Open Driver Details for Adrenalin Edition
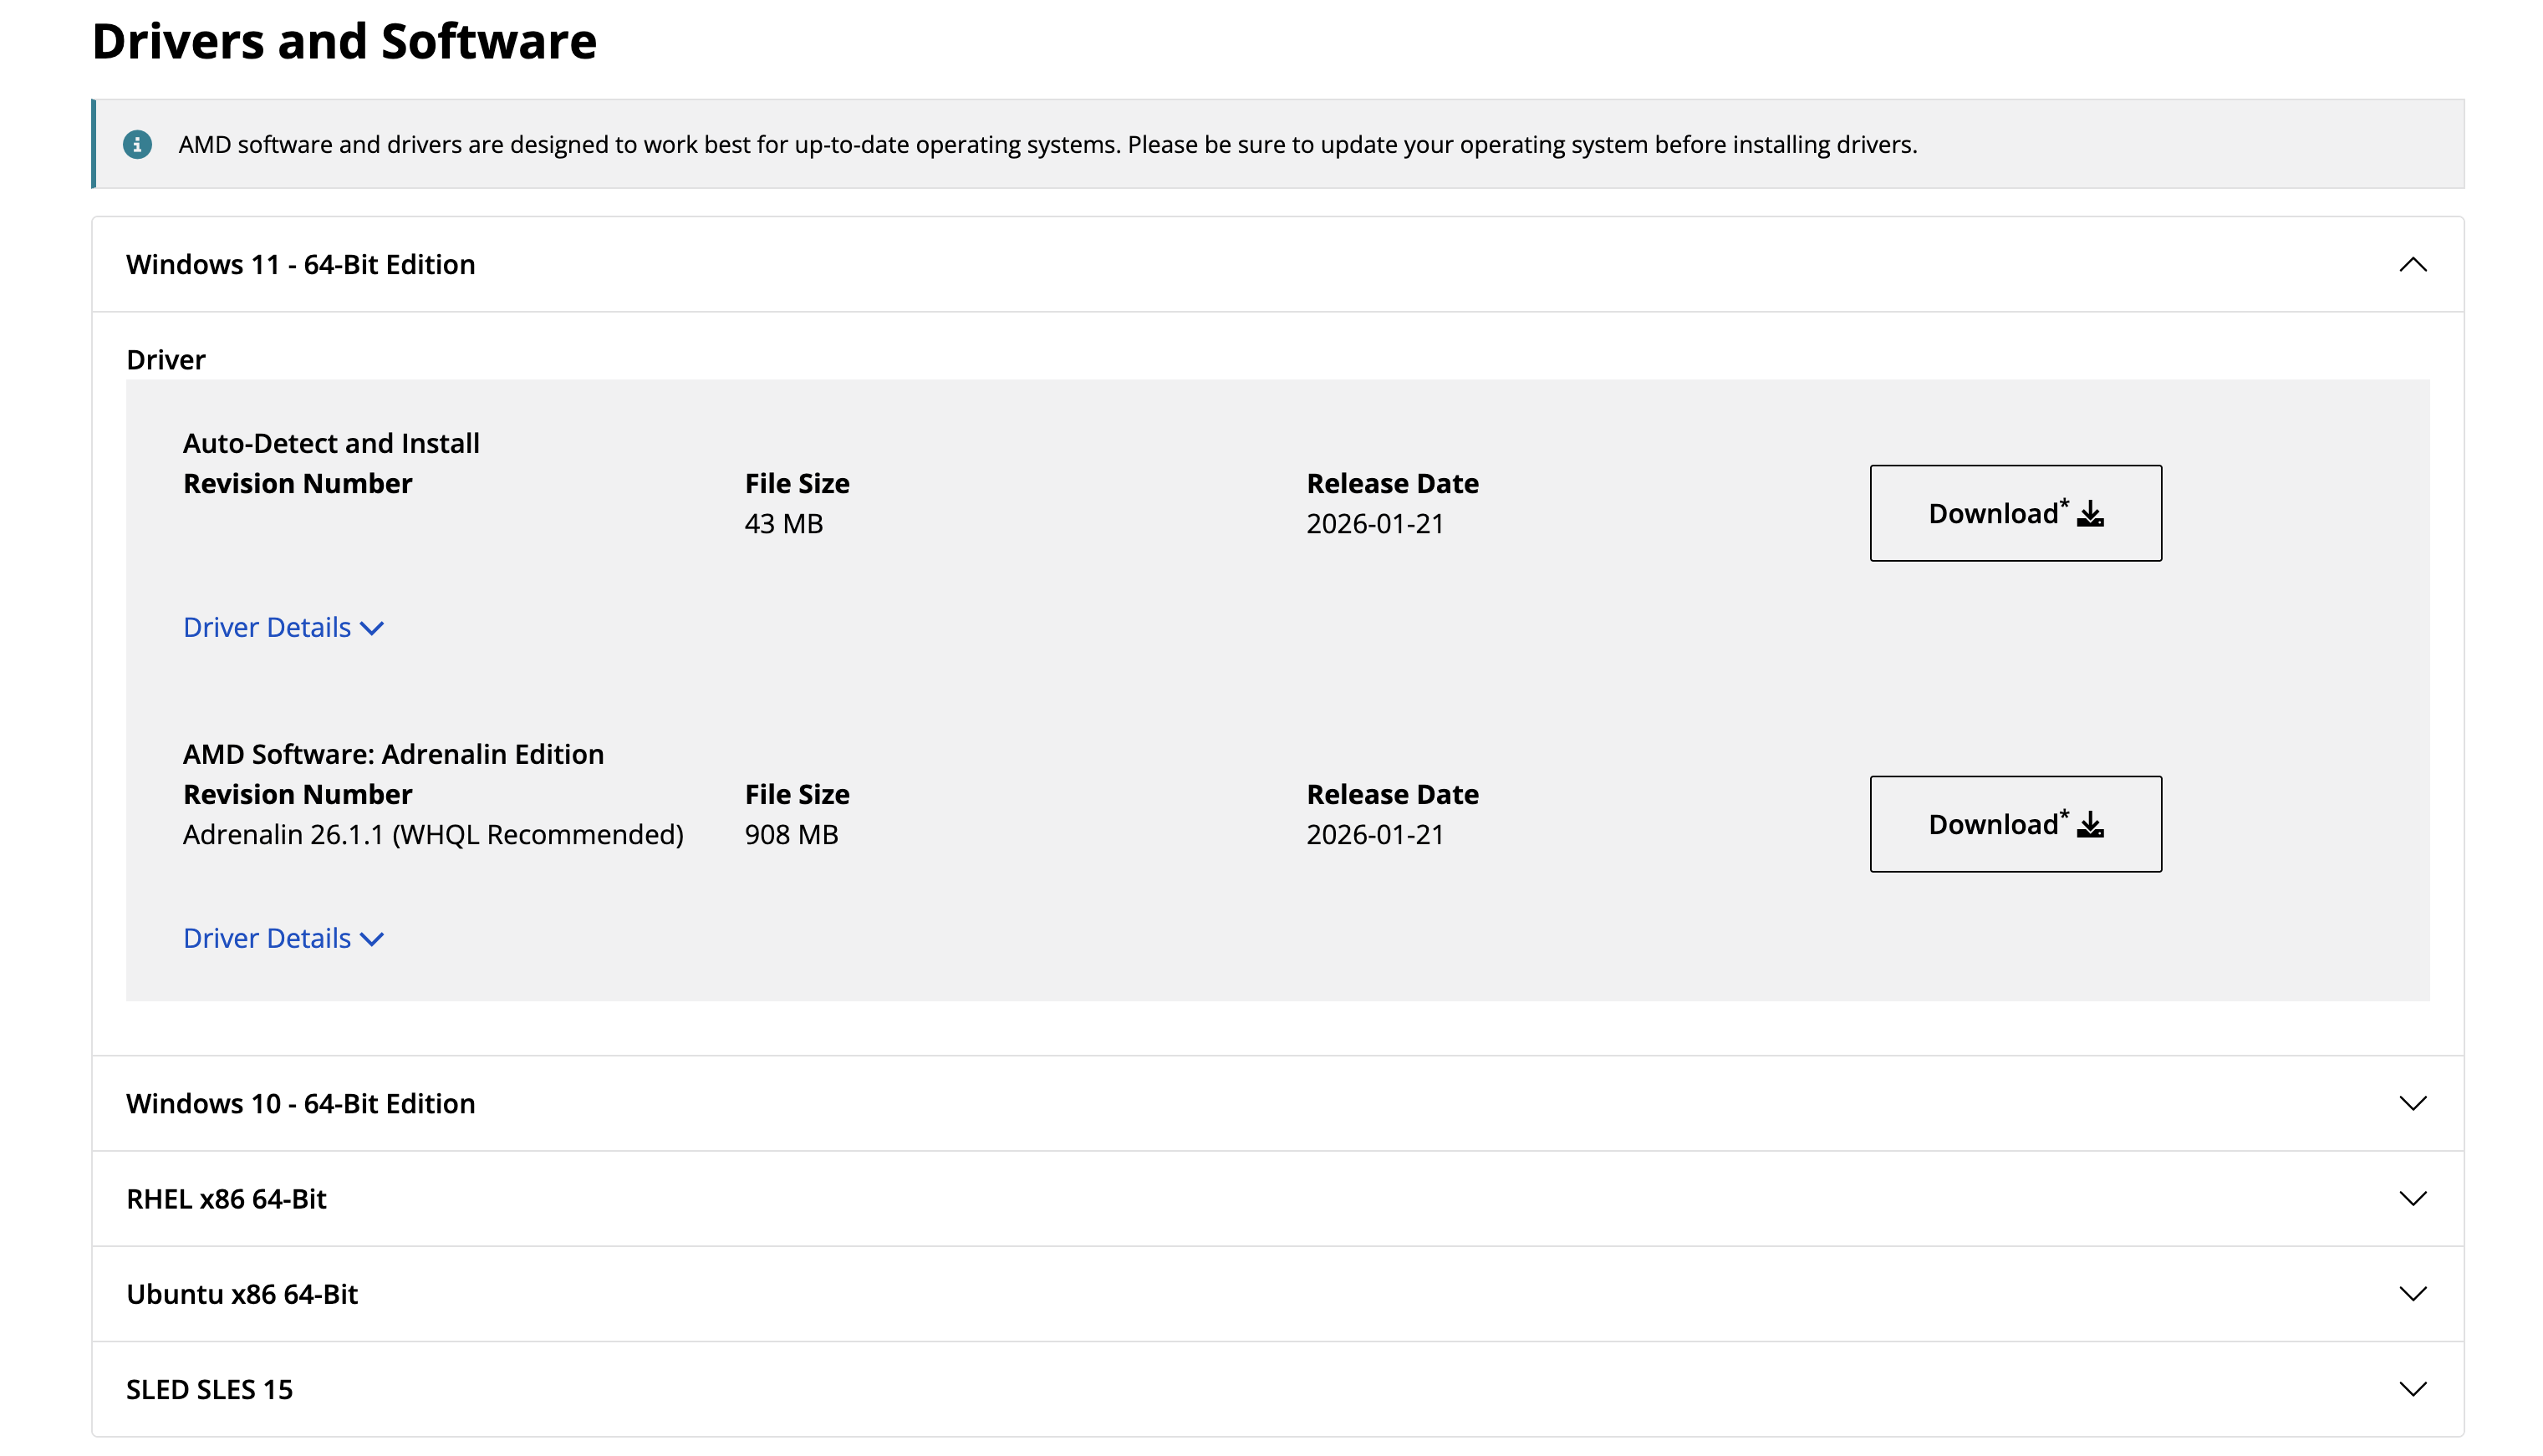2543x1456 pixels. point(267,939)
